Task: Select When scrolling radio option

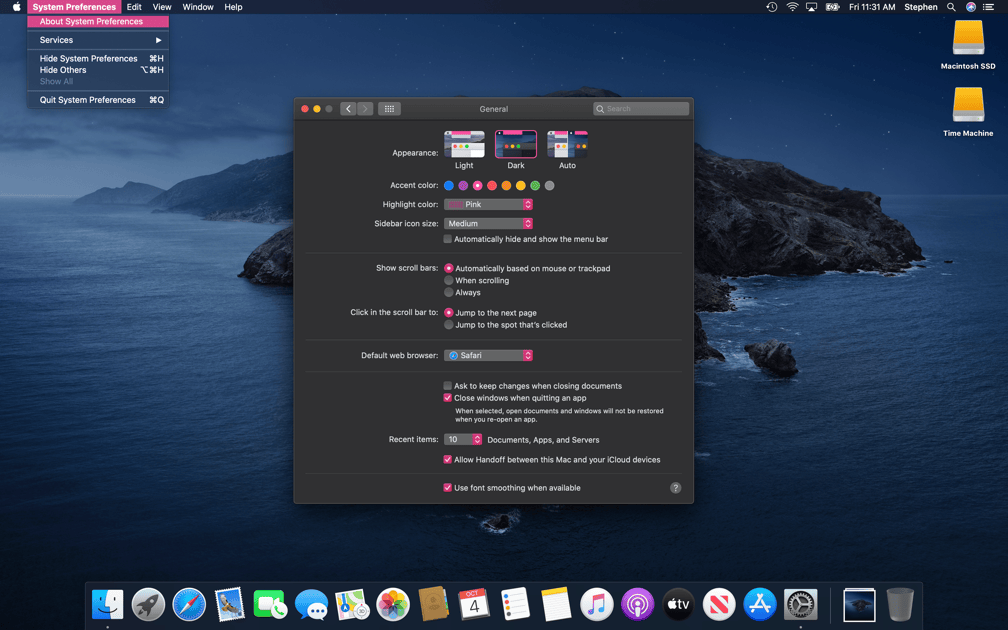Action: tap(449, 280)
